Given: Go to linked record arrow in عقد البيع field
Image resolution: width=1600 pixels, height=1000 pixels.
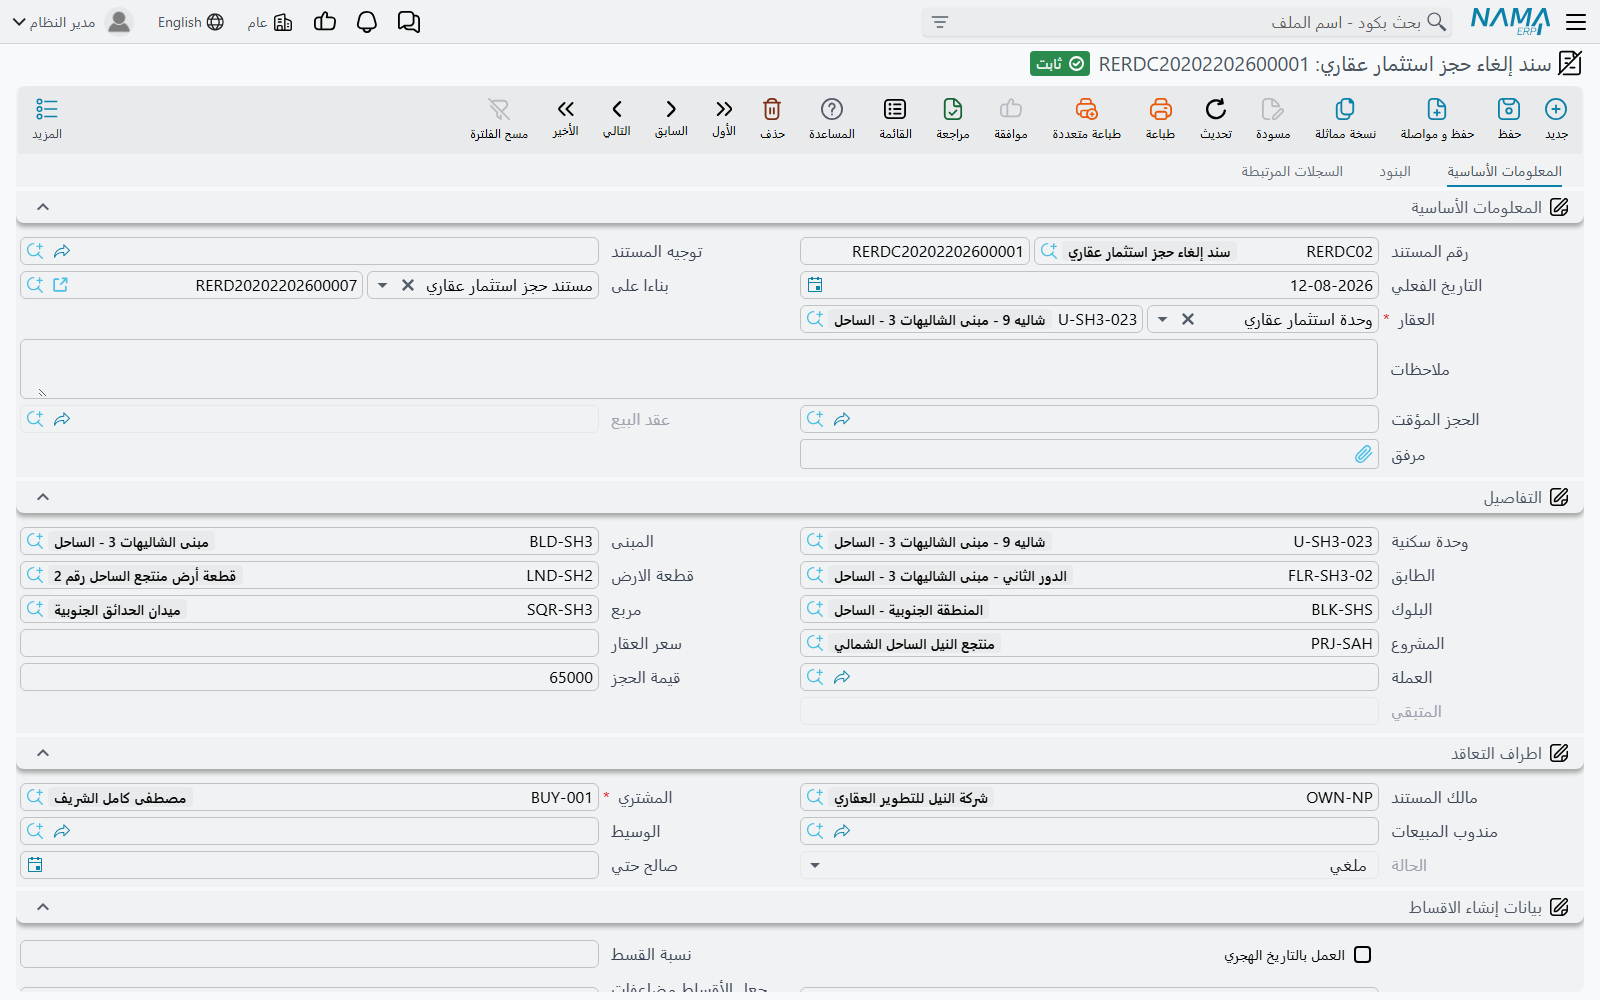Looking at the screenshot, I should (x=62, y=419).
